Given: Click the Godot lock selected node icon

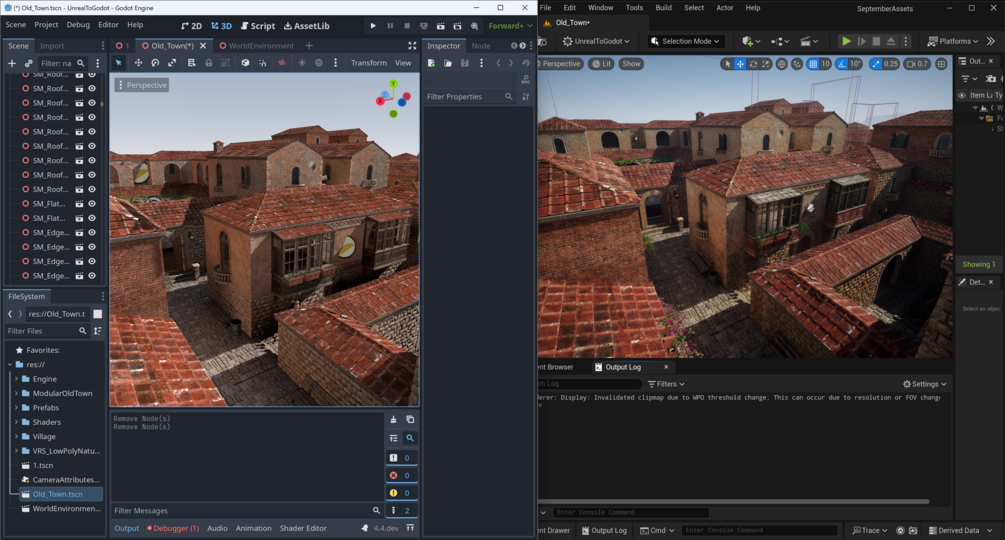Looking at the screenshot, I should coord(208,63).
